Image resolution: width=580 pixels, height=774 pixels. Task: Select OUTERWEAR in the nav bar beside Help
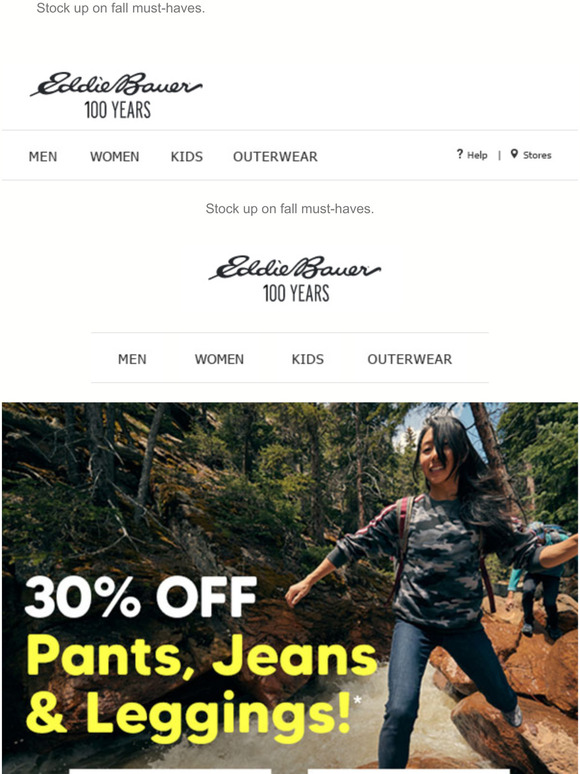tap(275, 156)
